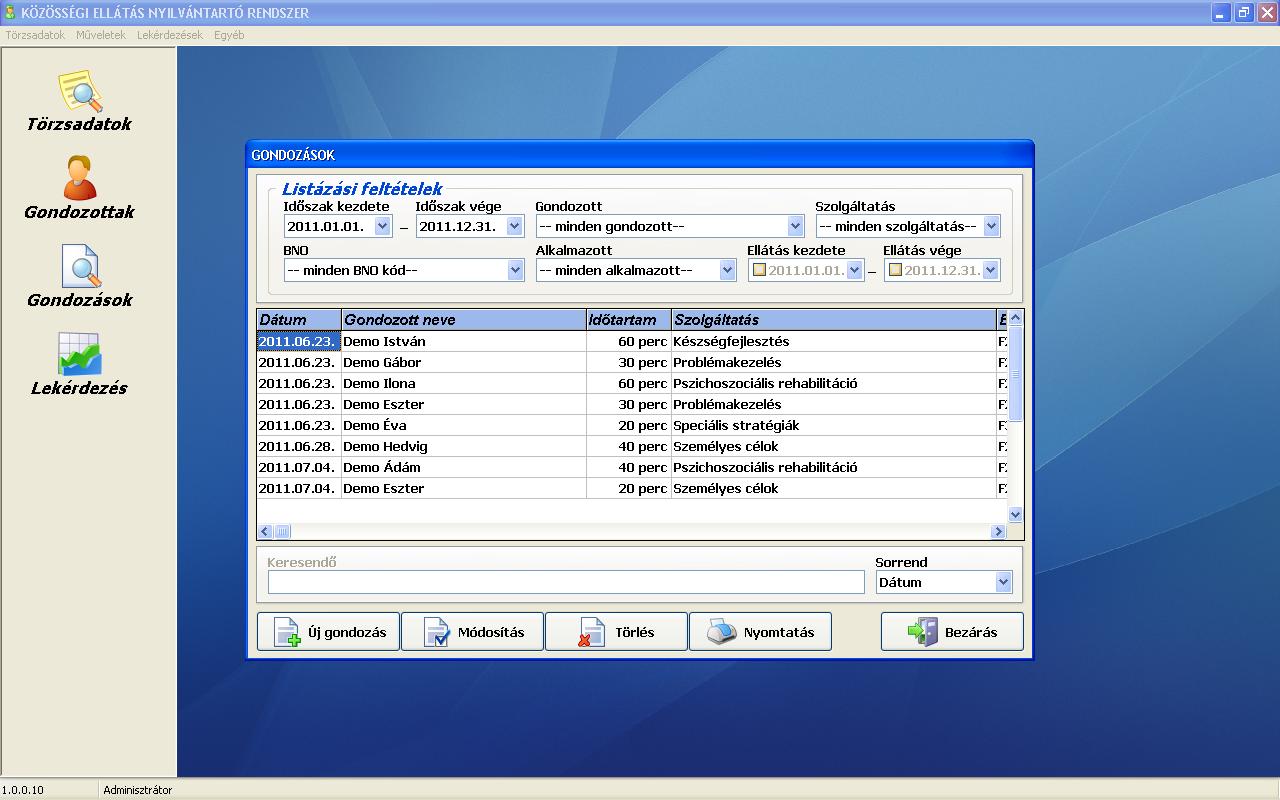
Task: Open the Sorrend sort order dropdown
Action: pos(1003,582)
